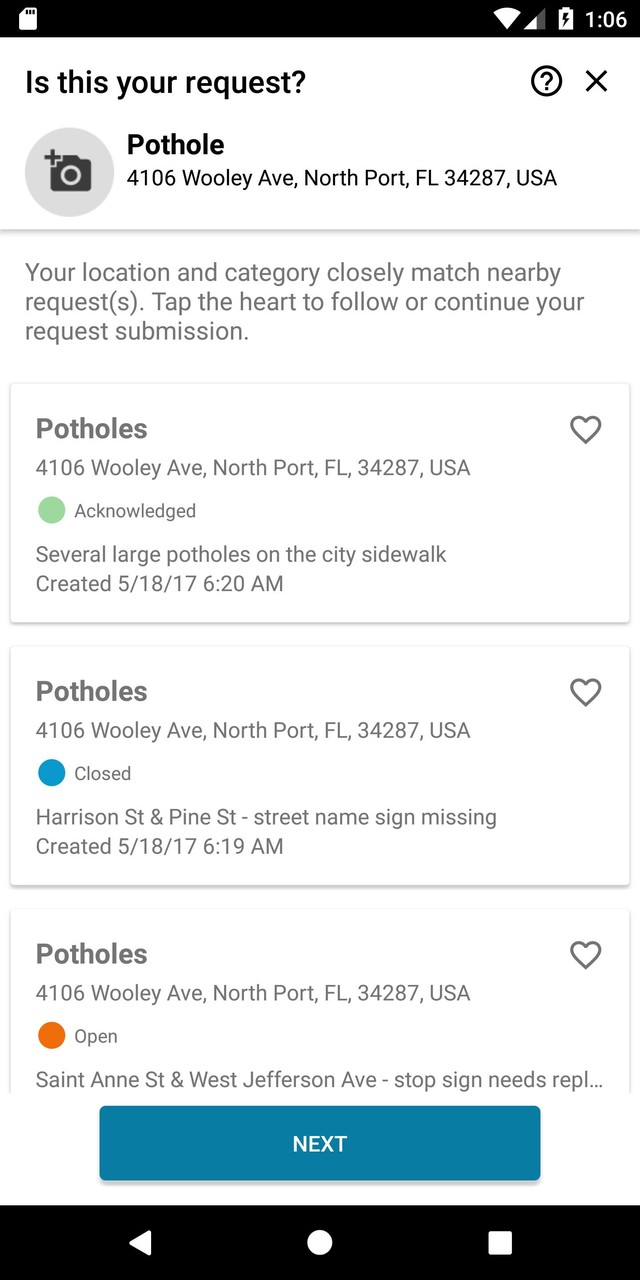Open the sidewalk potholes request card

[x=300, y=554]
